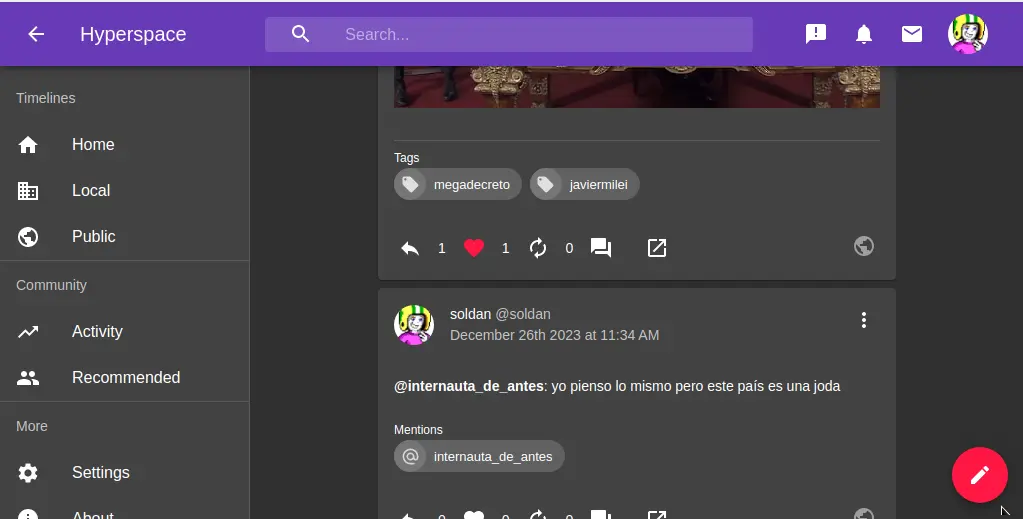Open first post in new window icon
The image size is (1023, 519).
(x=657, y=248)
